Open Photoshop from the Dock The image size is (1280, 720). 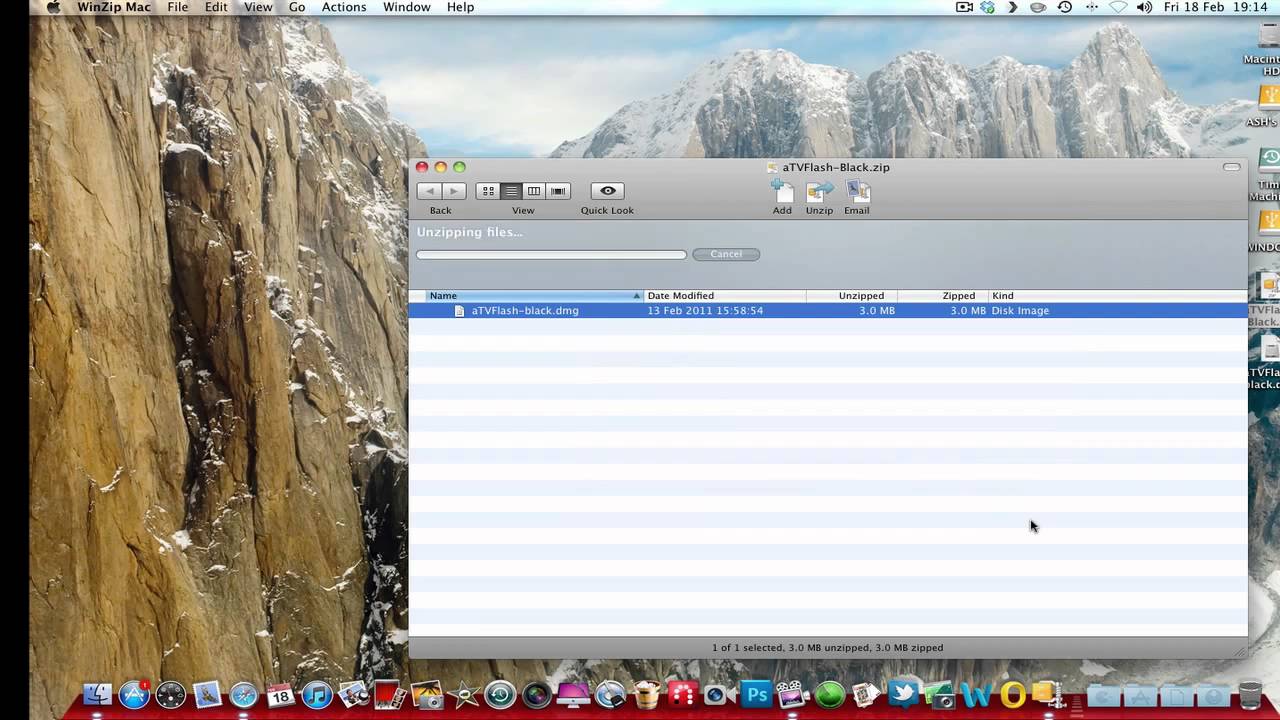[757, 695]
